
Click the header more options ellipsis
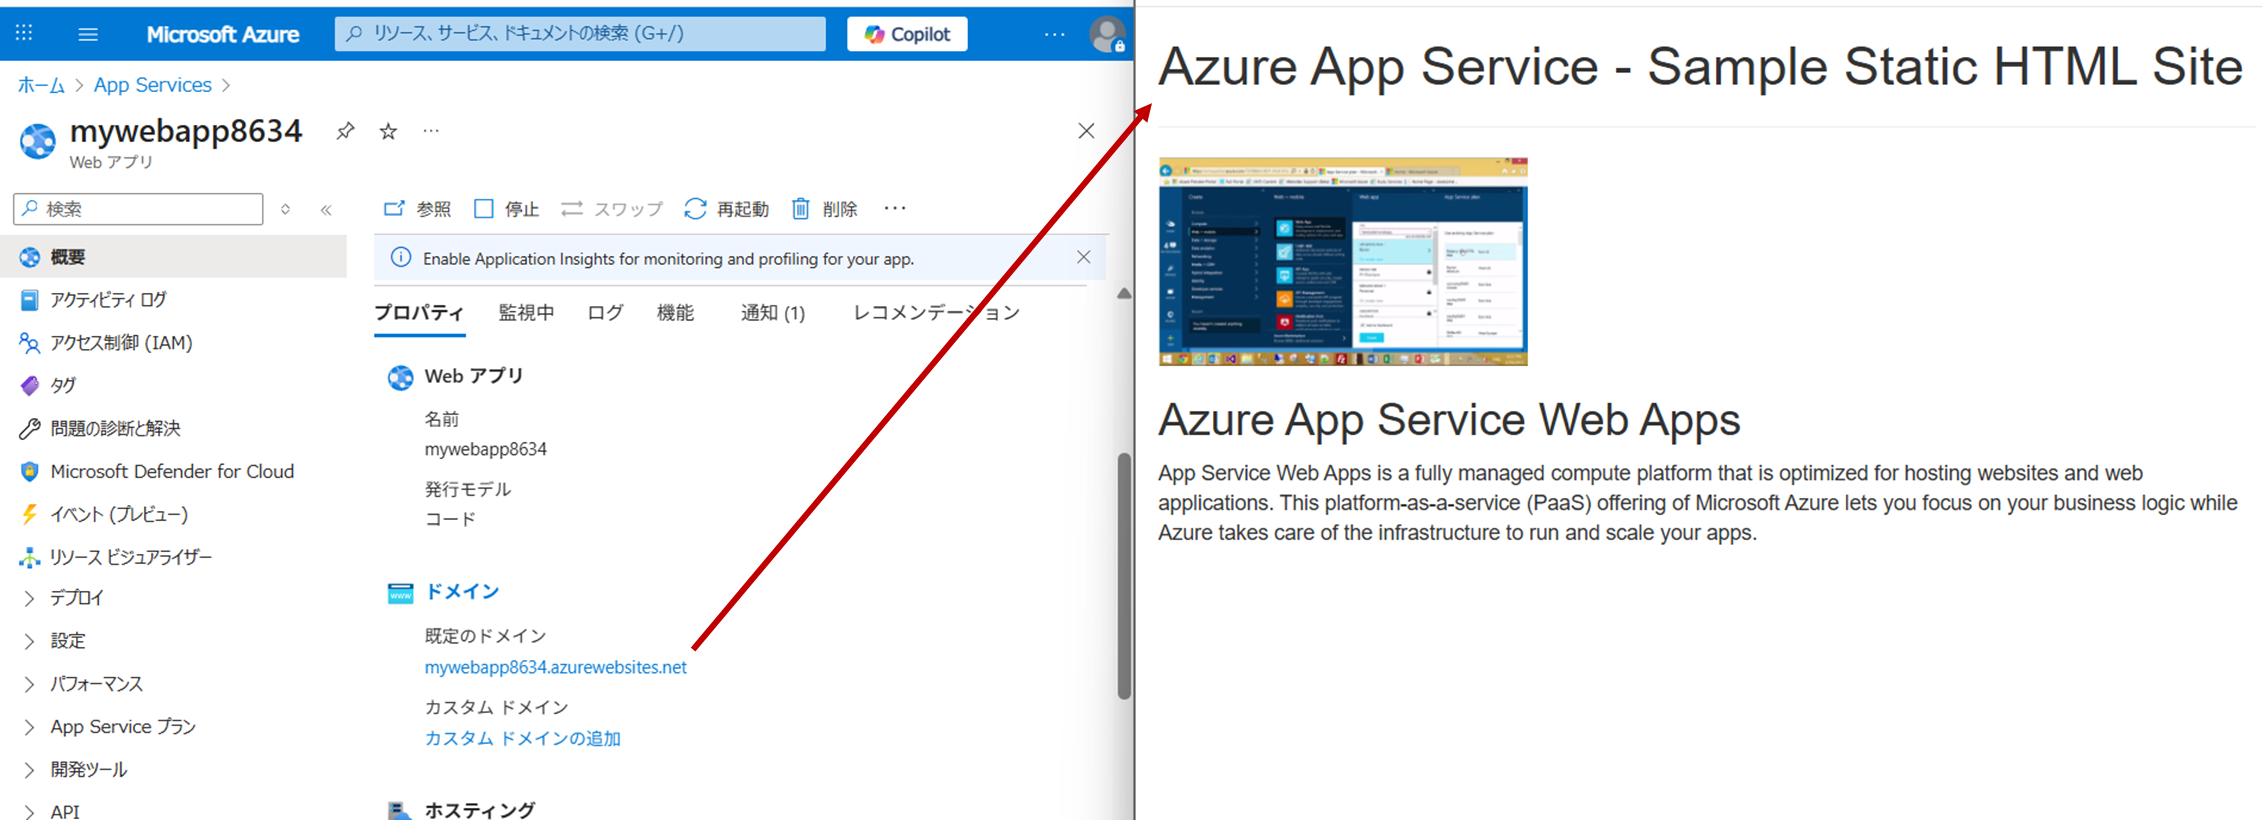(1054, 34)
